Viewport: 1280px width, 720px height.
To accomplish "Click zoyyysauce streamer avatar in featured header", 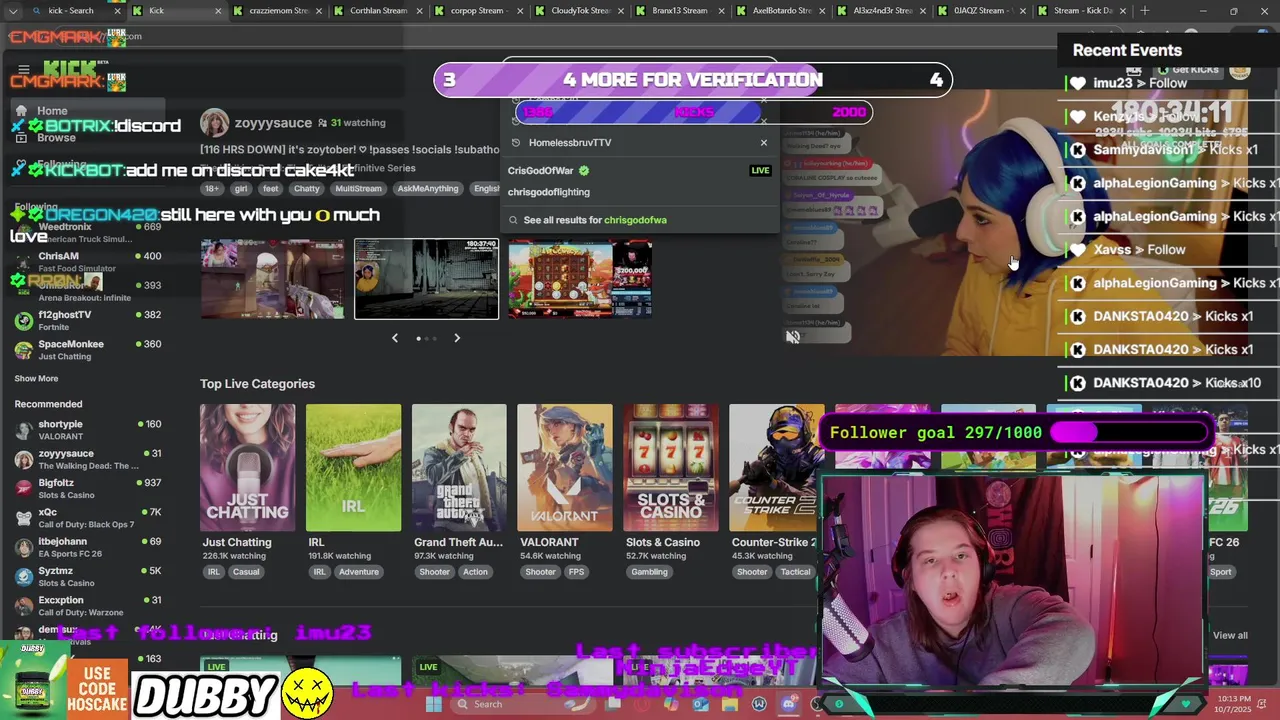I will pyautogui.click(x=214, y=123).
